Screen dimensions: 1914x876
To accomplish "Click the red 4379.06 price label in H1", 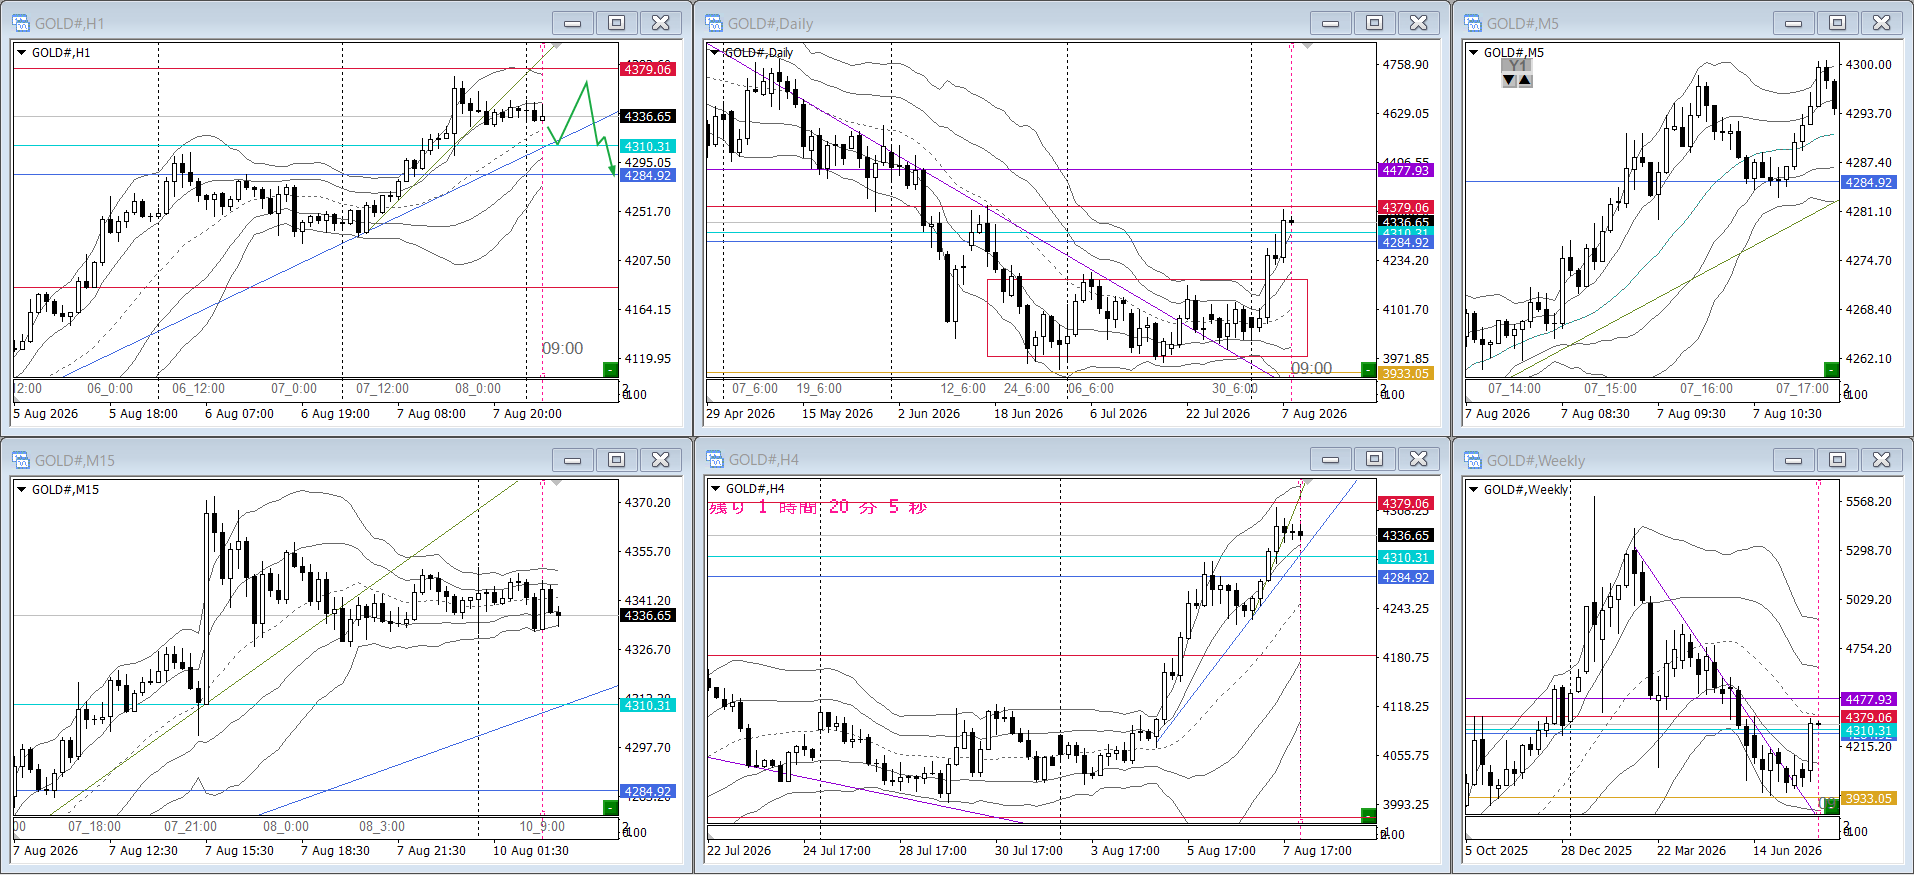I will click(x=648, y=69).
